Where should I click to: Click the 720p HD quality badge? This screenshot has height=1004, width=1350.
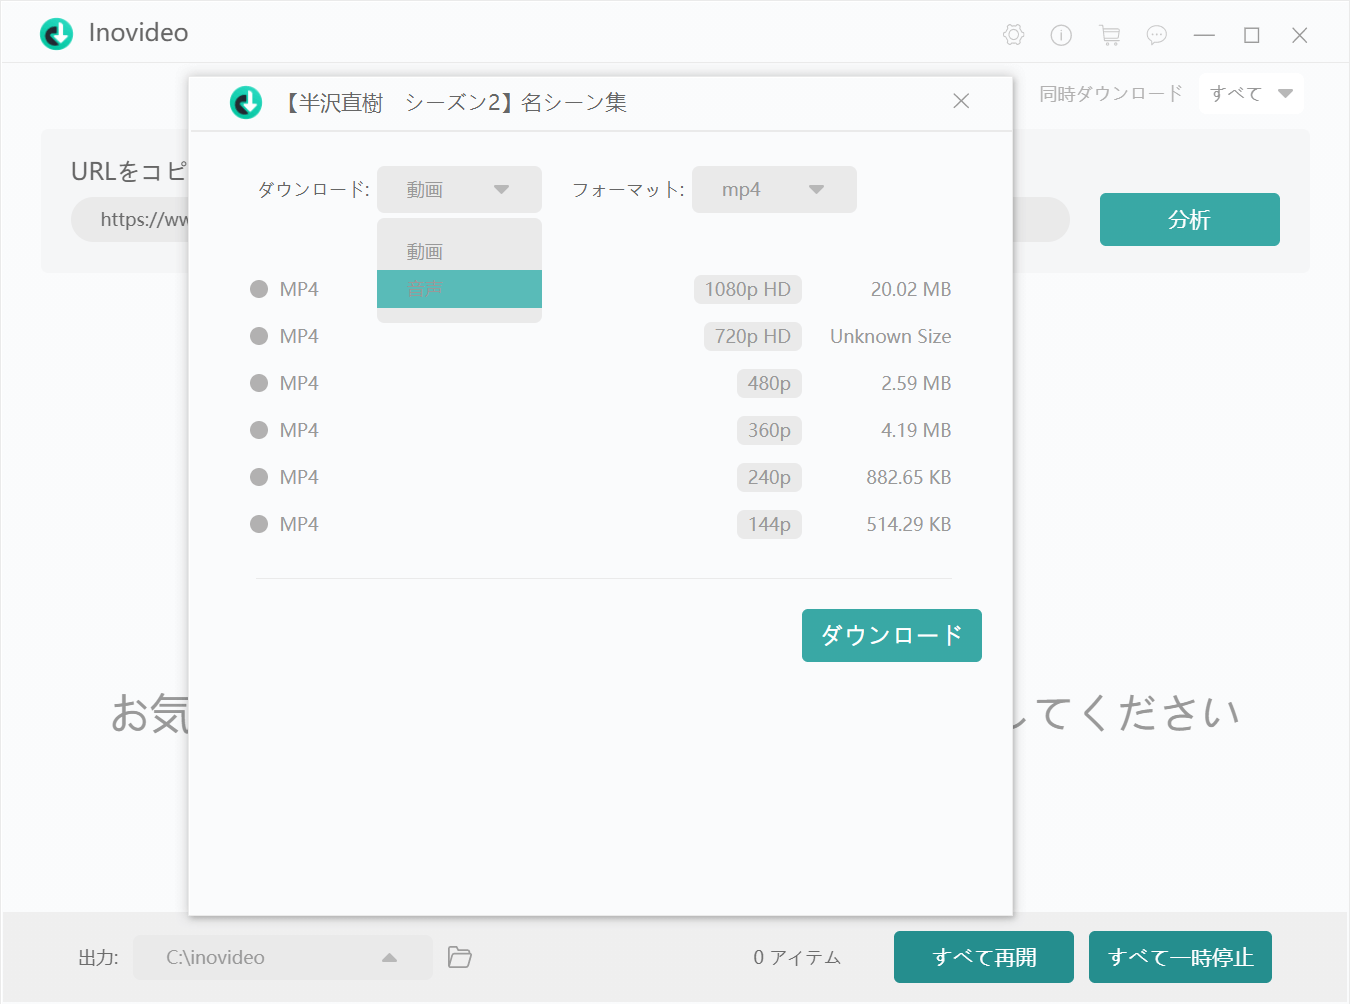[753, 336]
